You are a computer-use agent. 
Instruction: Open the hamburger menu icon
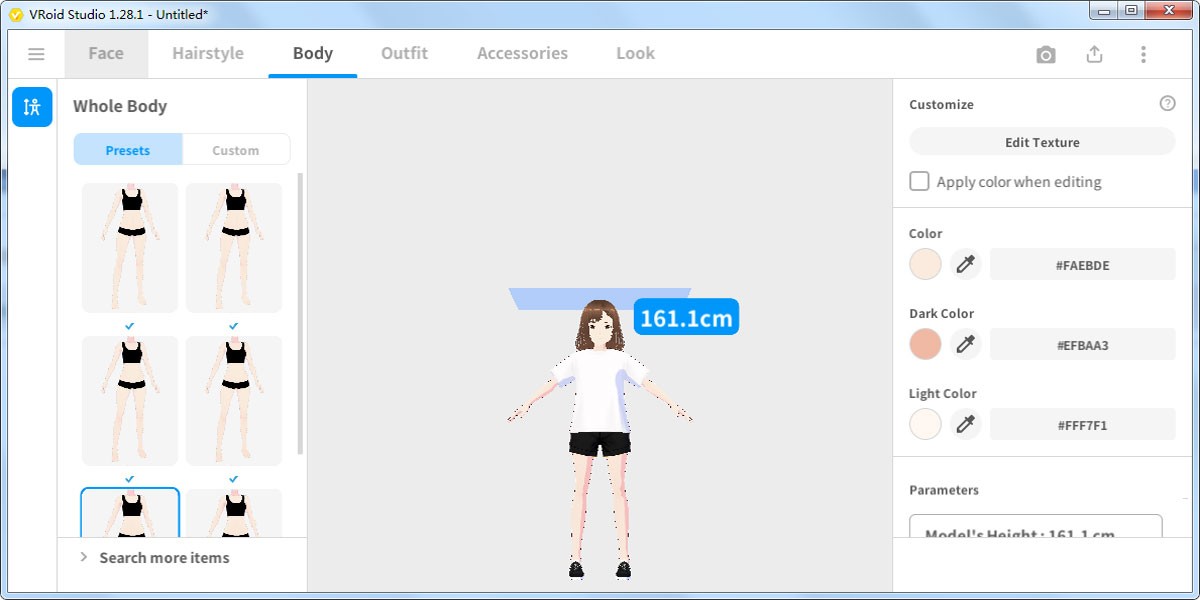point(36,54)
